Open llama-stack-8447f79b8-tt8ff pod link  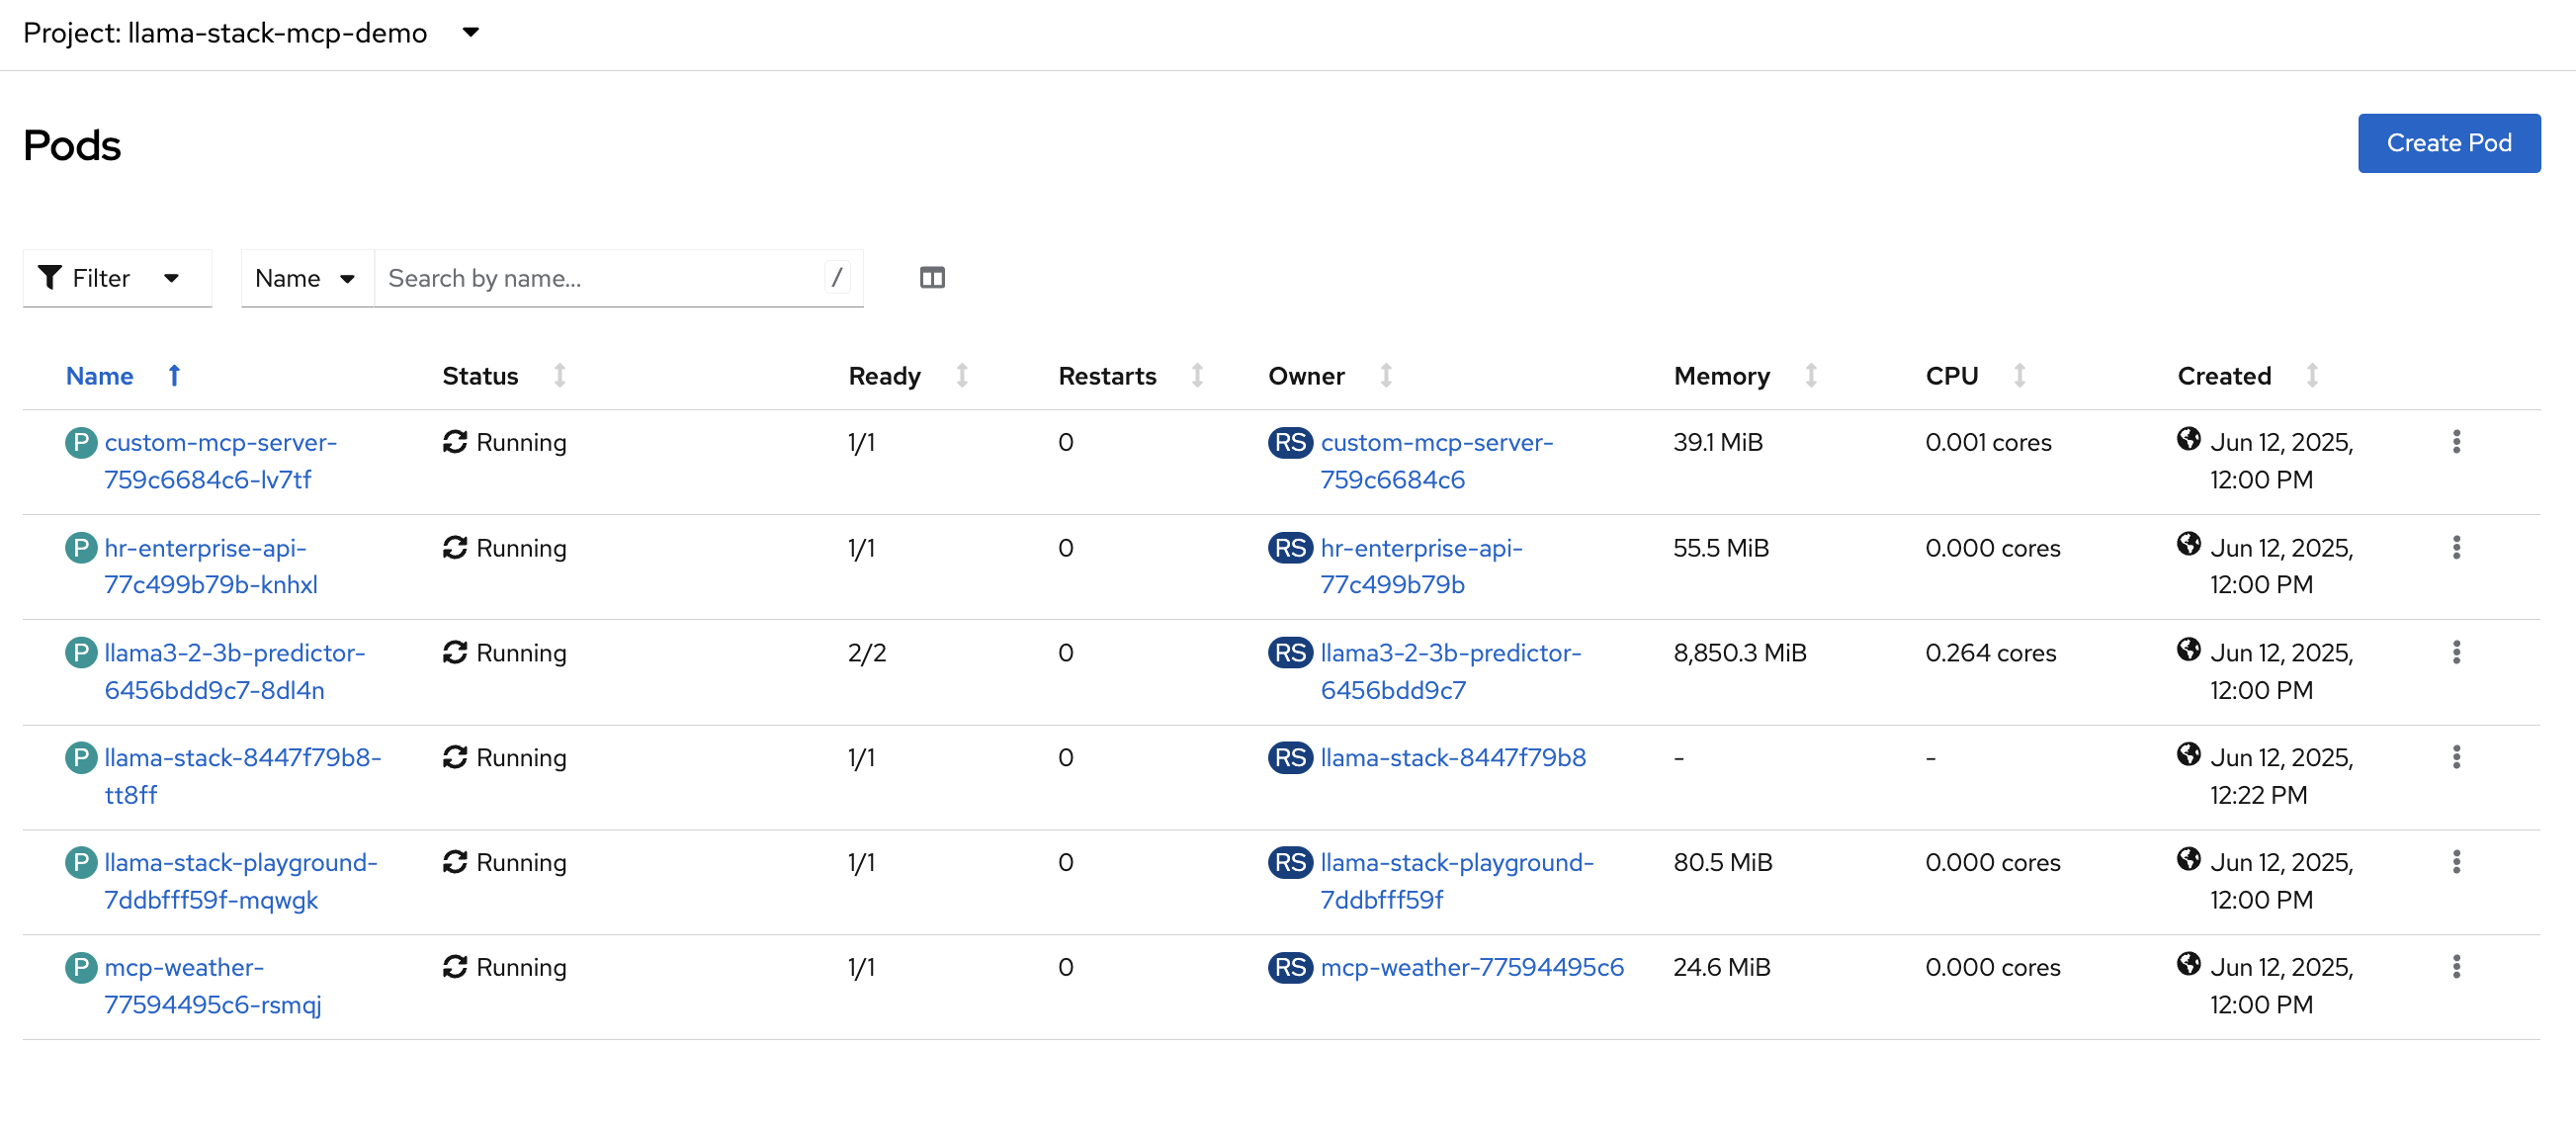(x=243, y=776)
